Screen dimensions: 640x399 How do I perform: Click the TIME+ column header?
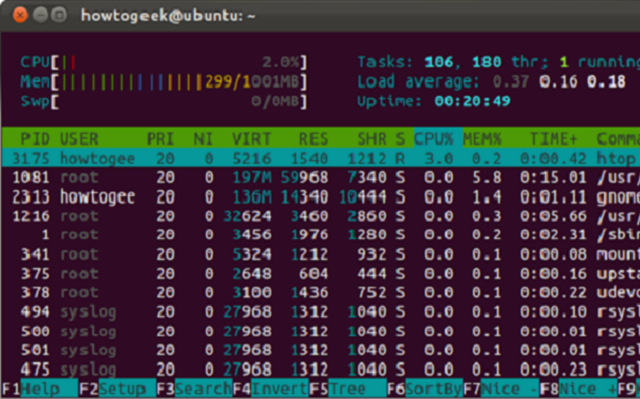(553, 139)
